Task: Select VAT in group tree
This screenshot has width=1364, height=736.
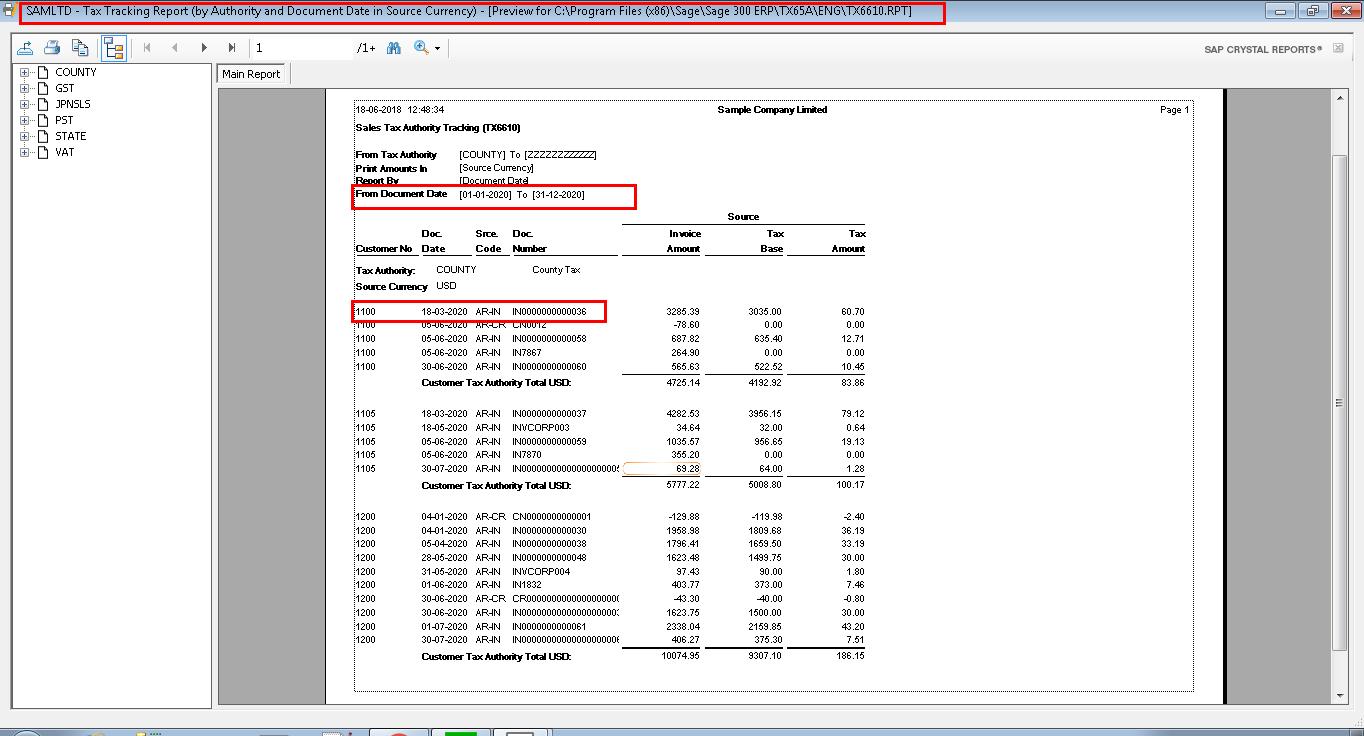Action: coord(65,152)
